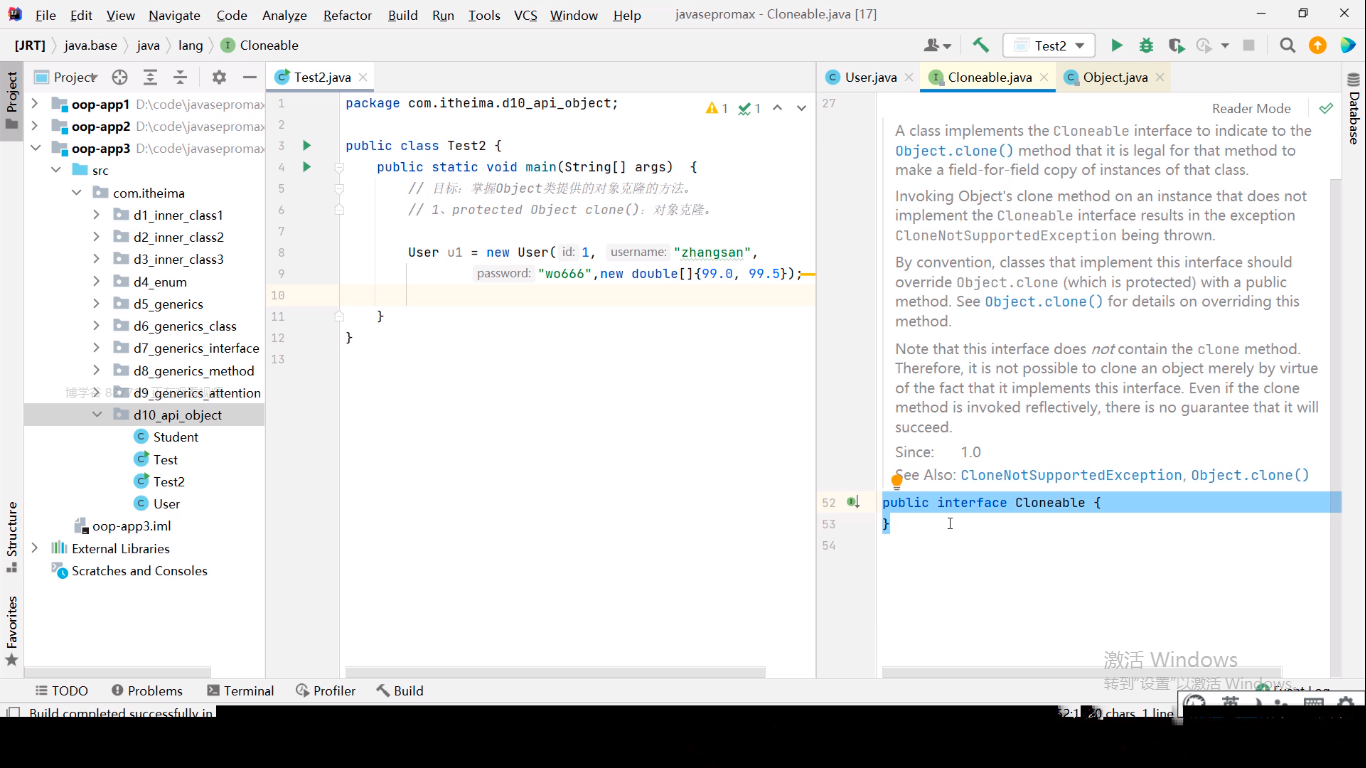Toggle the Database side panel
This screenshot has width=1366, height=768.
[1354, 110]
